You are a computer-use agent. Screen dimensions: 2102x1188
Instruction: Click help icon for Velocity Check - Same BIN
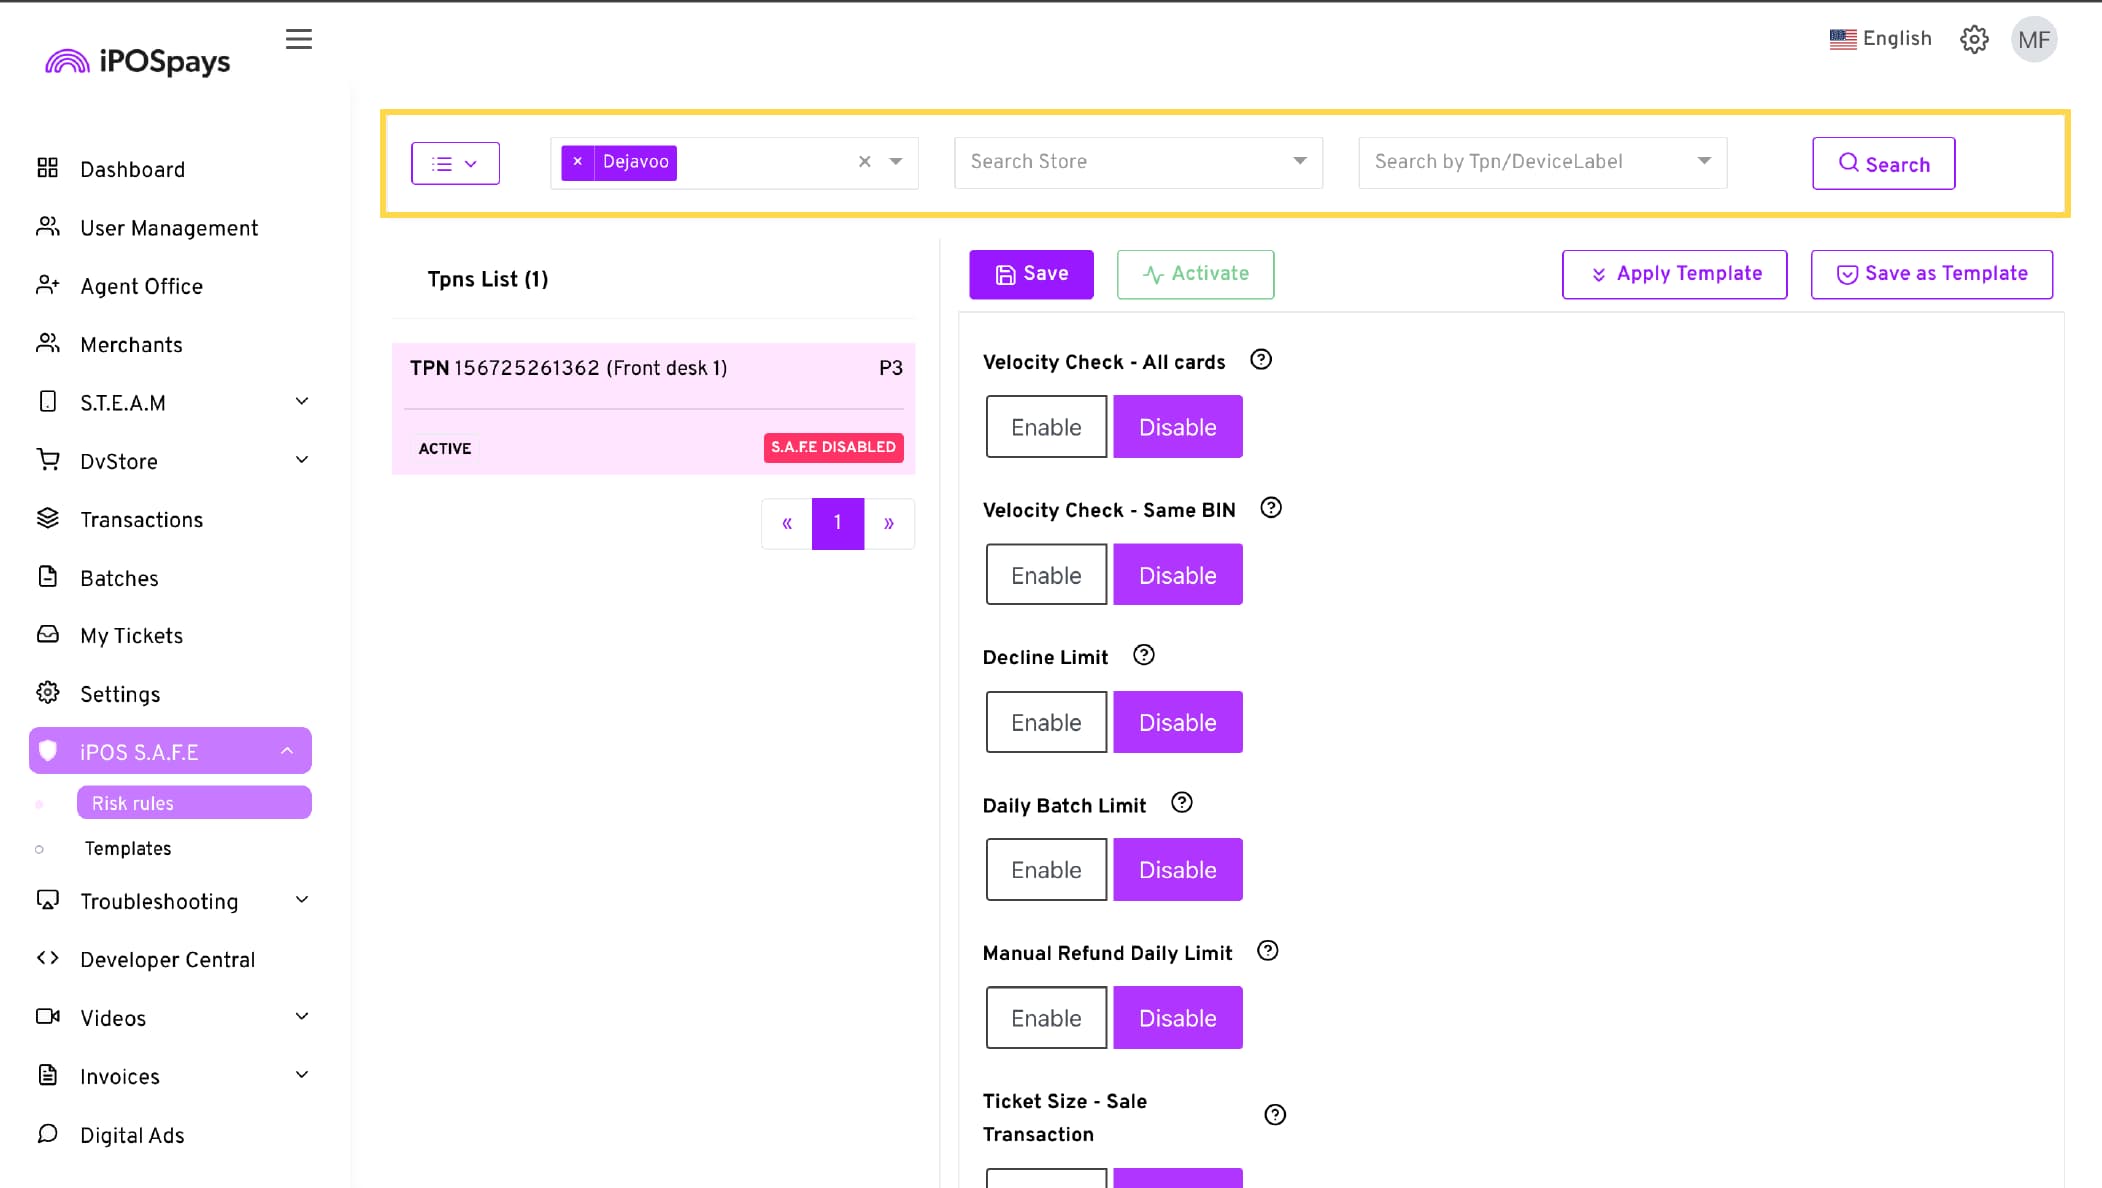1270,508
